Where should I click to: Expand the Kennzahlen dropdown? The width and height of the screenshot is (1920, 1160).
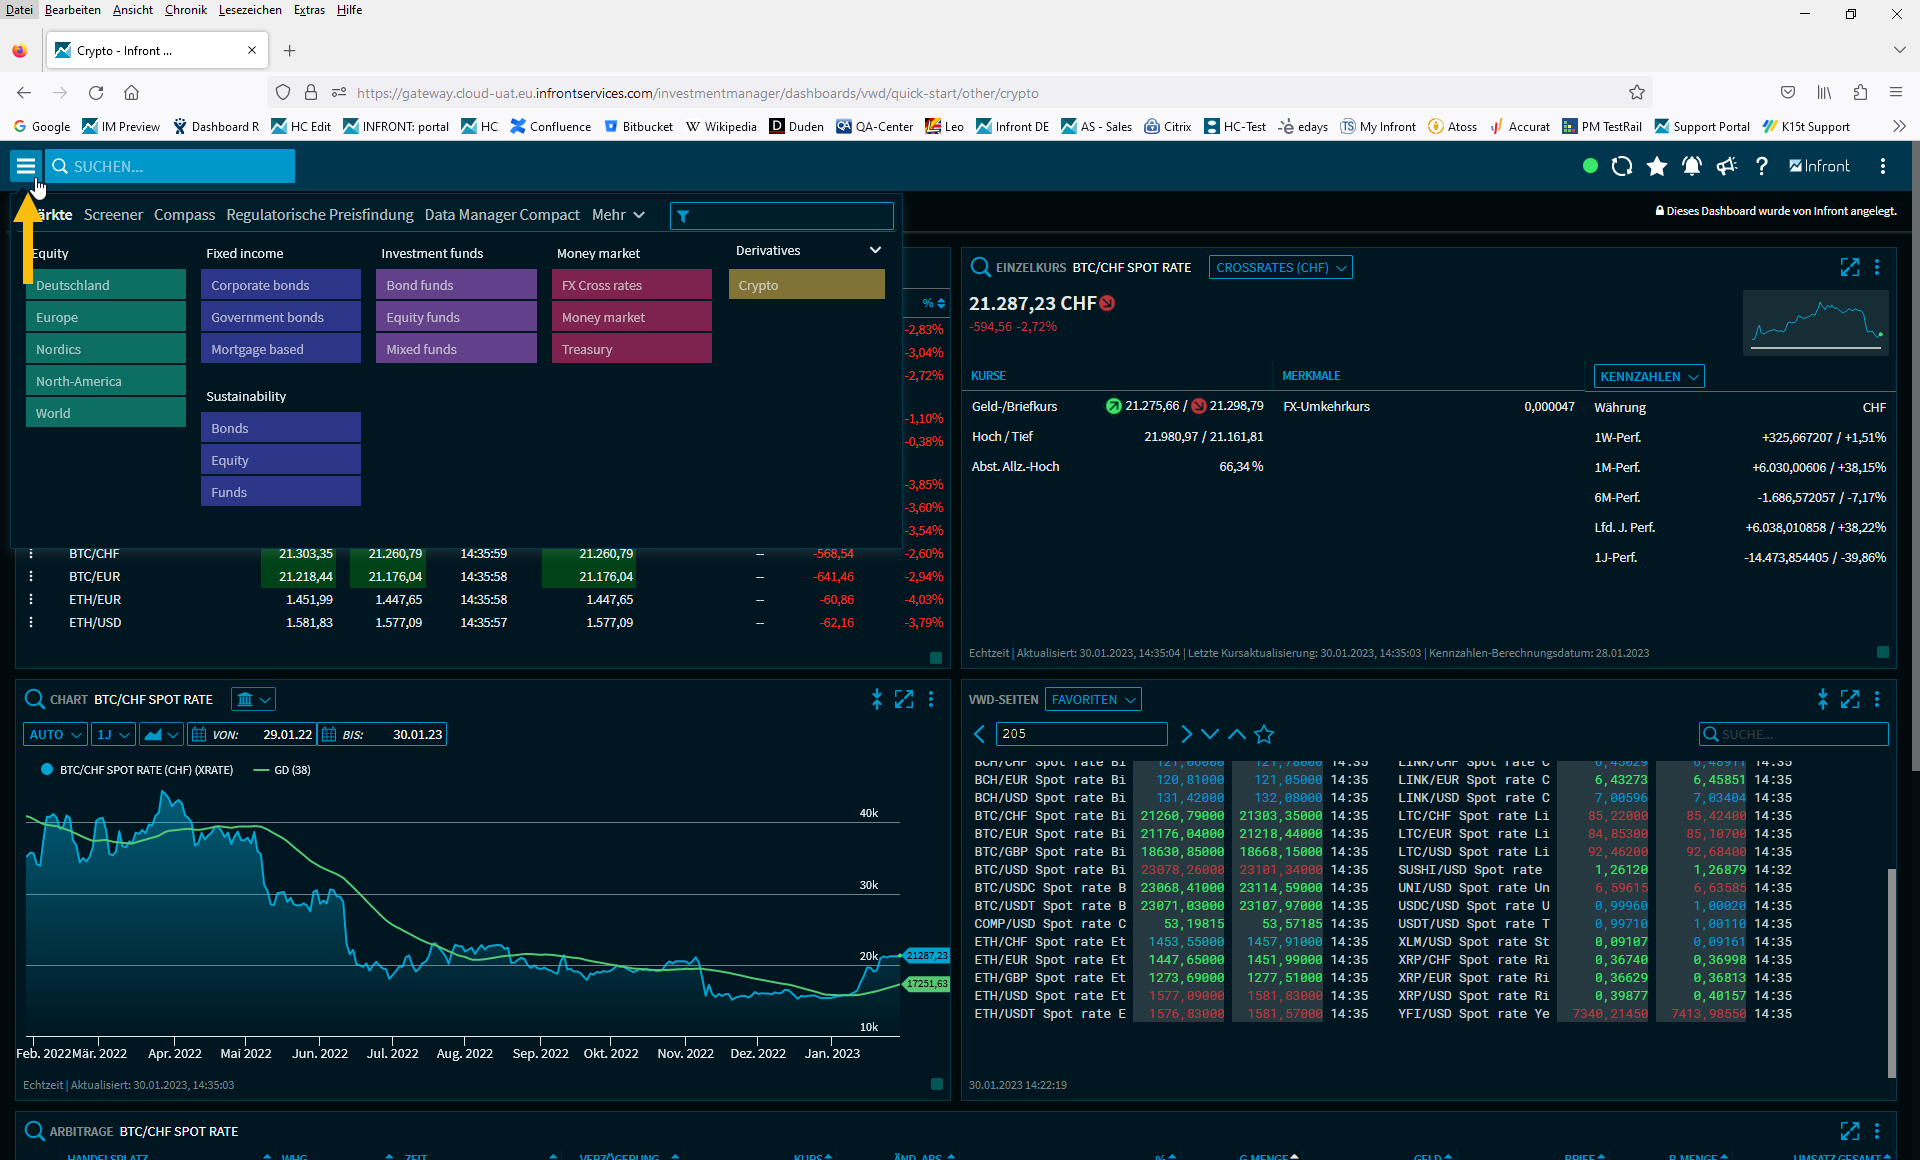(1648, 376)
